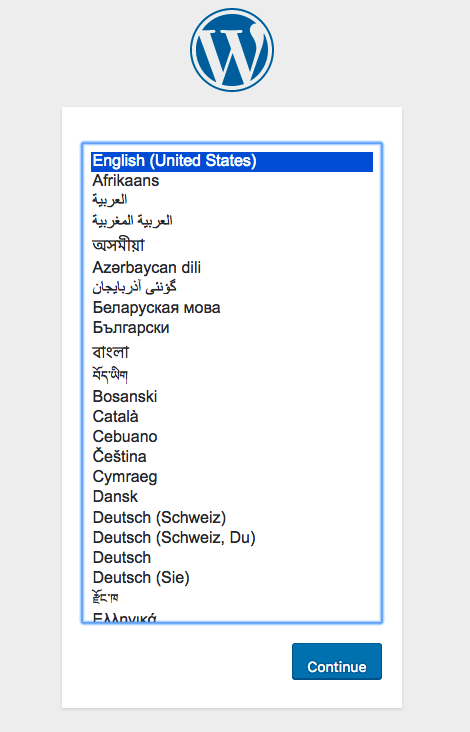Viewport: 470px width, 732px height.
Task: Choose Bosanski in the language list
Action: coord(232,396)
